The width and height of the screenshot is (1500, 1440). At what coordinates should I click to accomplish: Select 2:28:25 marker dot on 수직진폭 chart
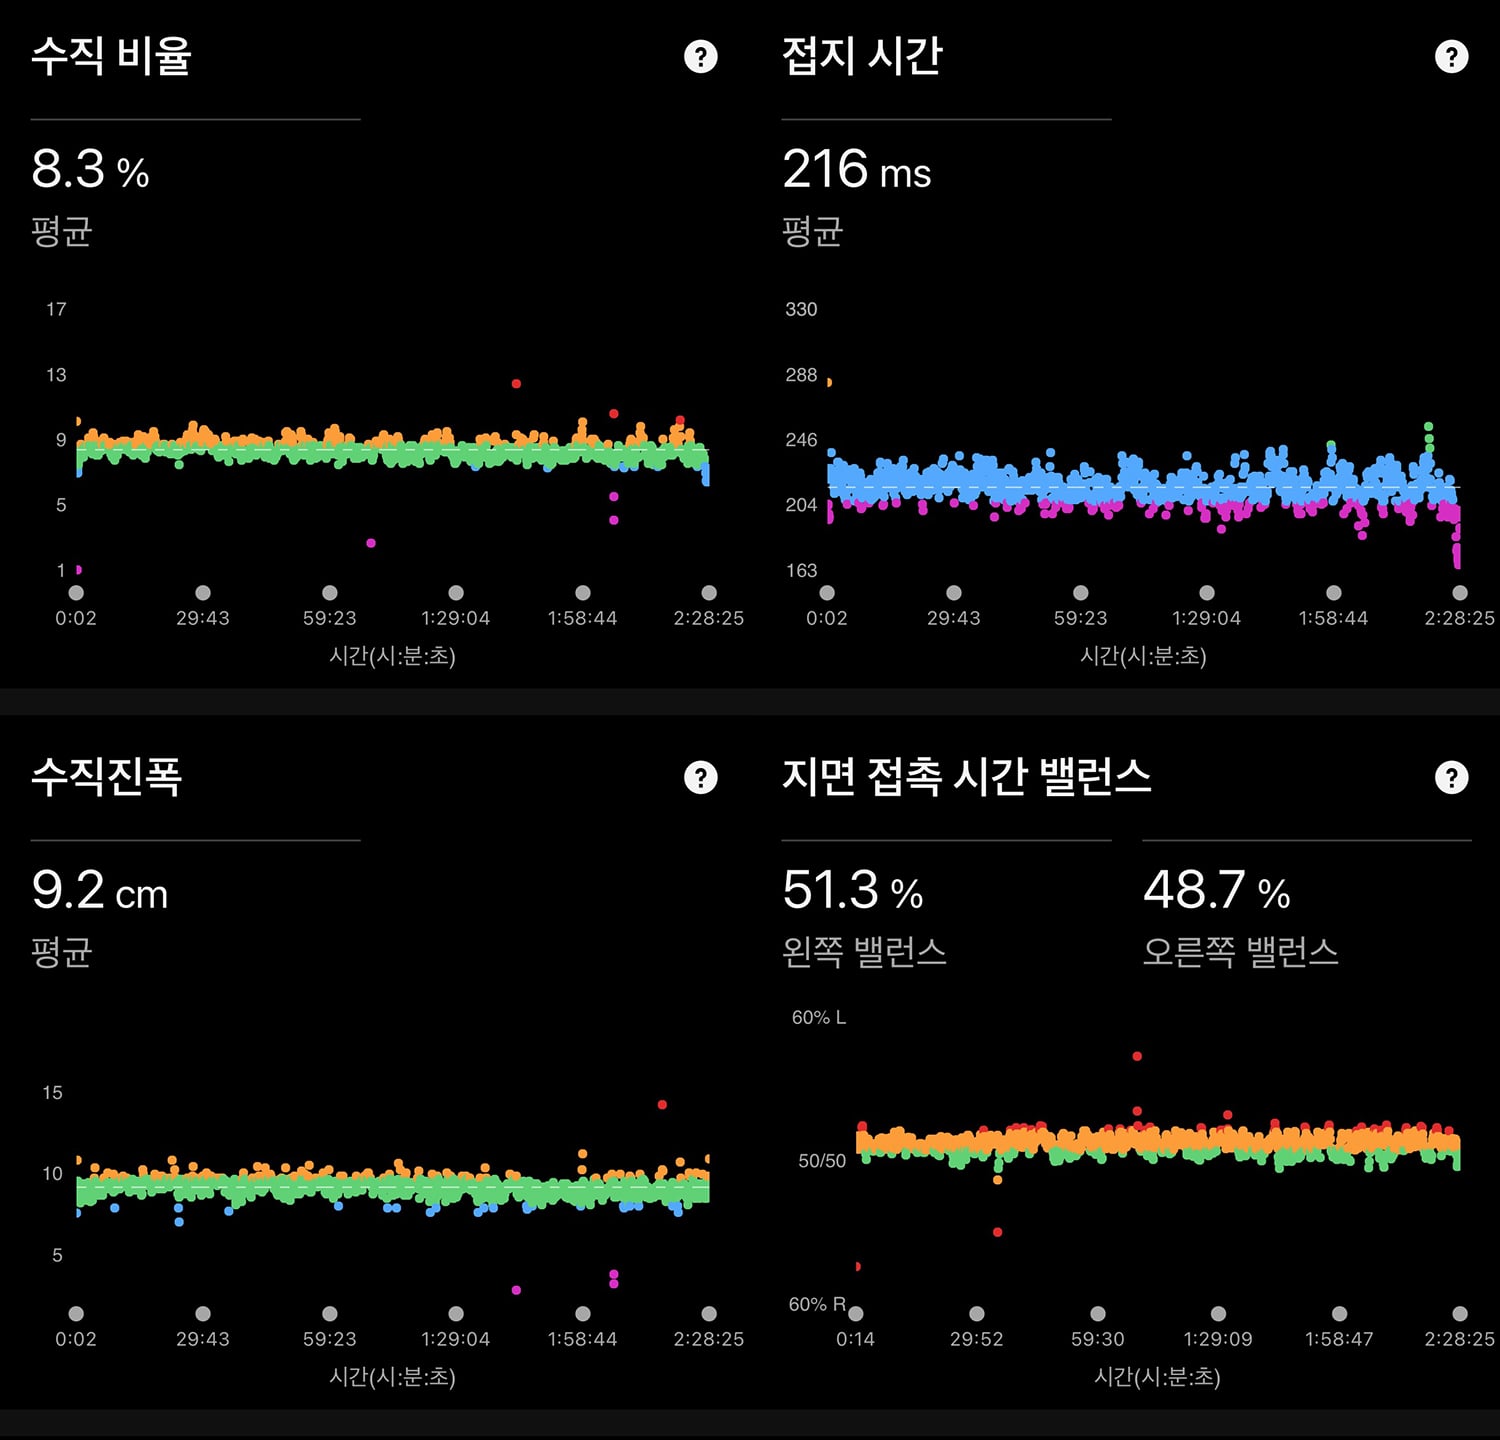709,1314
